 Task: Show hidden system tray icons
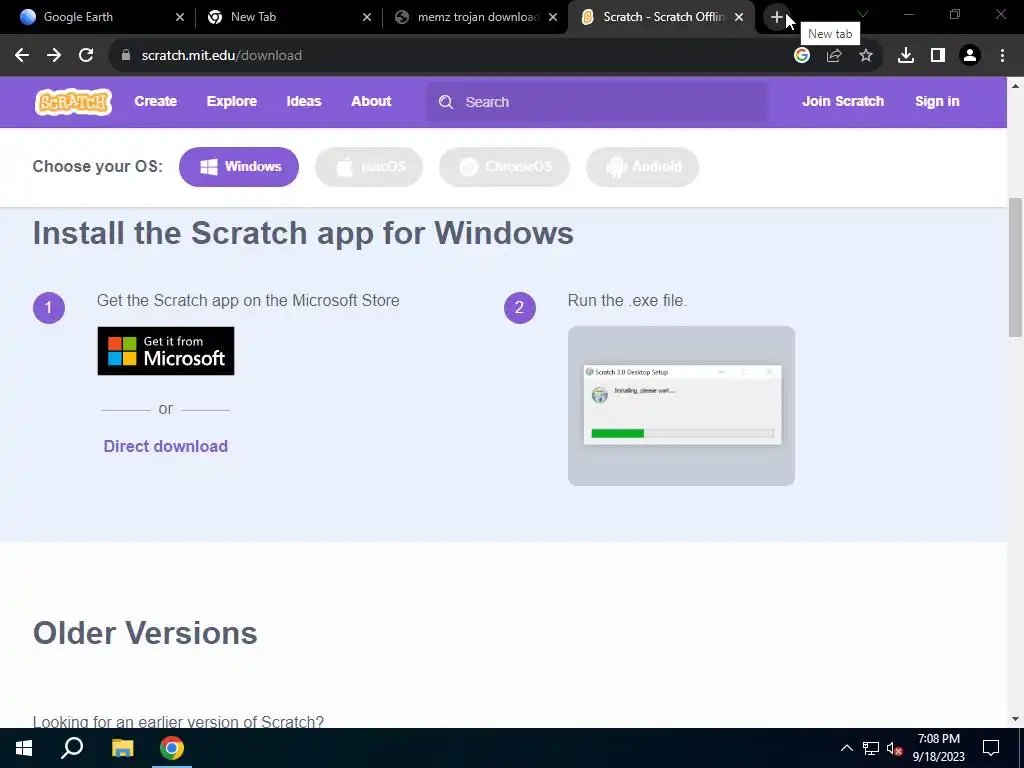click(846, 748)
